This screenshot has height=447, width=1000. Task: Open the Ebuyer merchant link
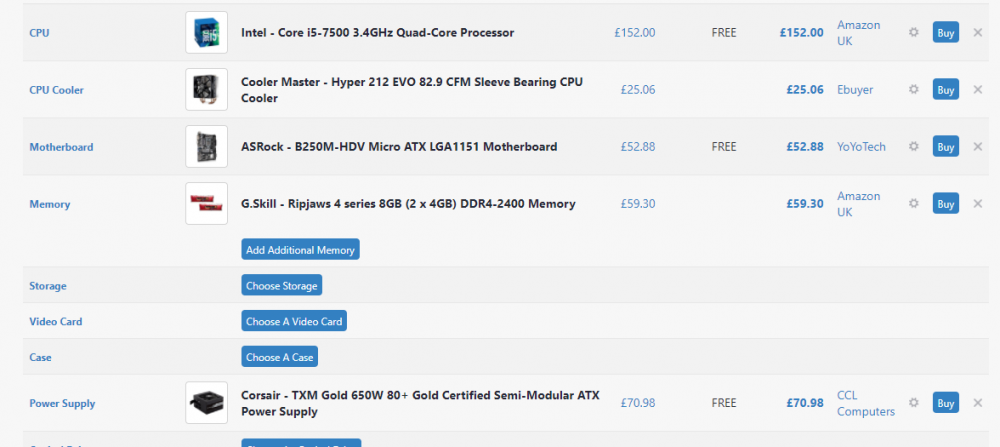click(855, 89)
